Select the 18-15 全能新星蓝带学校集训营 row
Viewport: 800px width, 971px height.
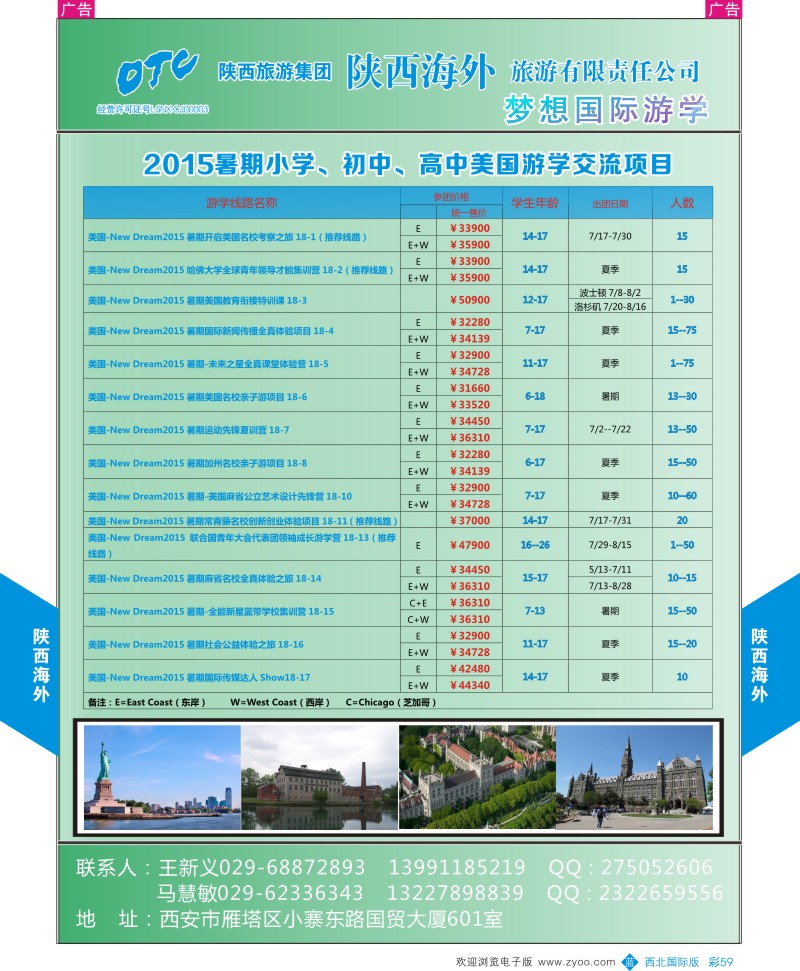pos(398,611)
